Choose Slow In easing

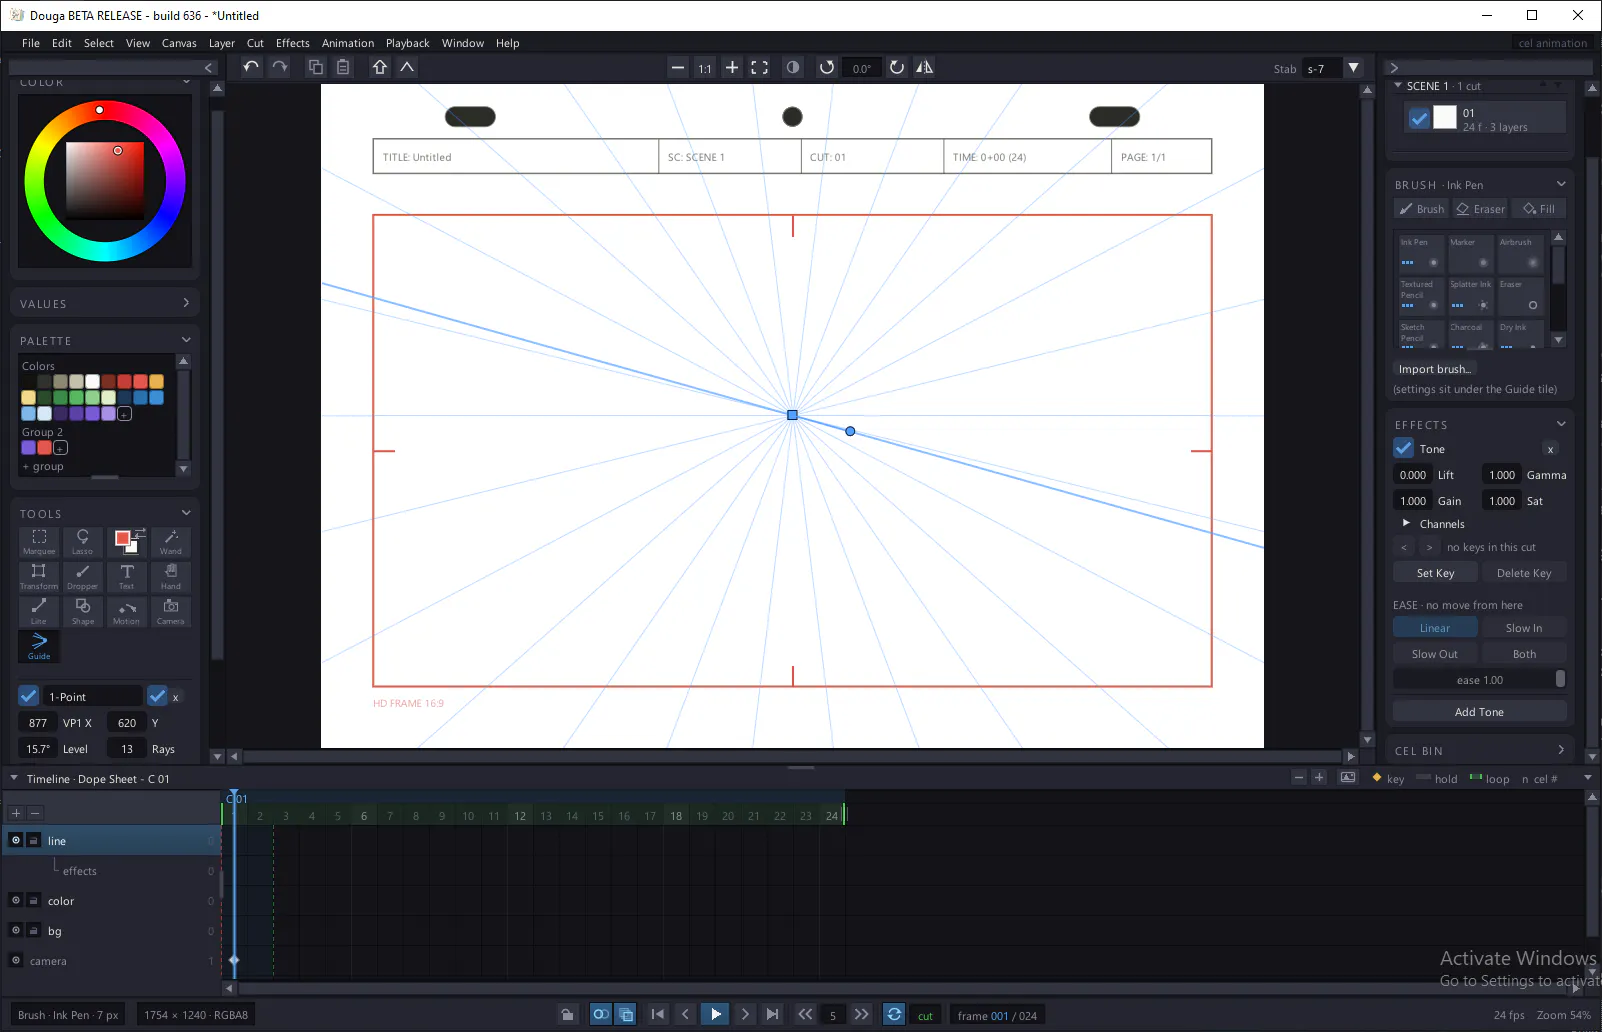click(x=1524, y=628)
